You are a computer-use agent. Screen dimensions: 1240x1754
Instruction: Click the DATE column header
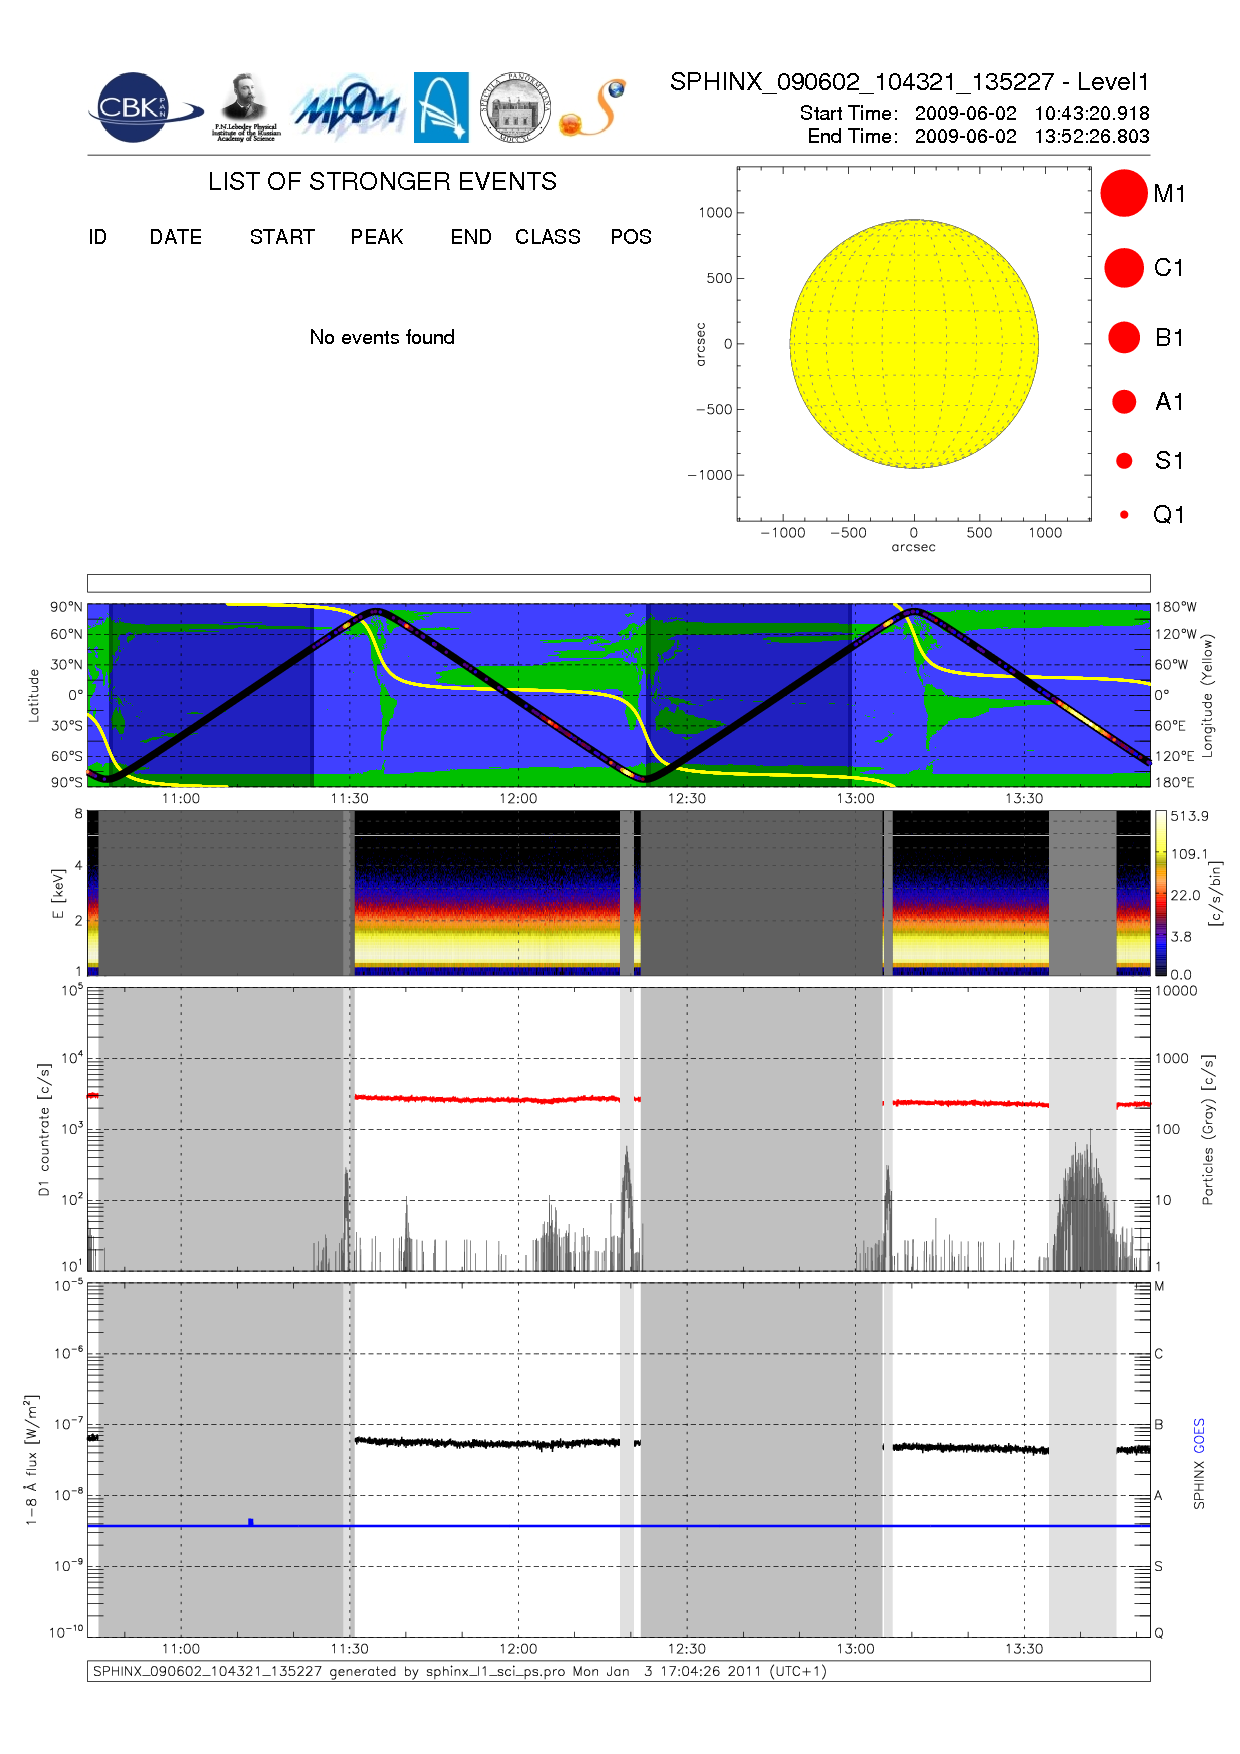[176, 237]
